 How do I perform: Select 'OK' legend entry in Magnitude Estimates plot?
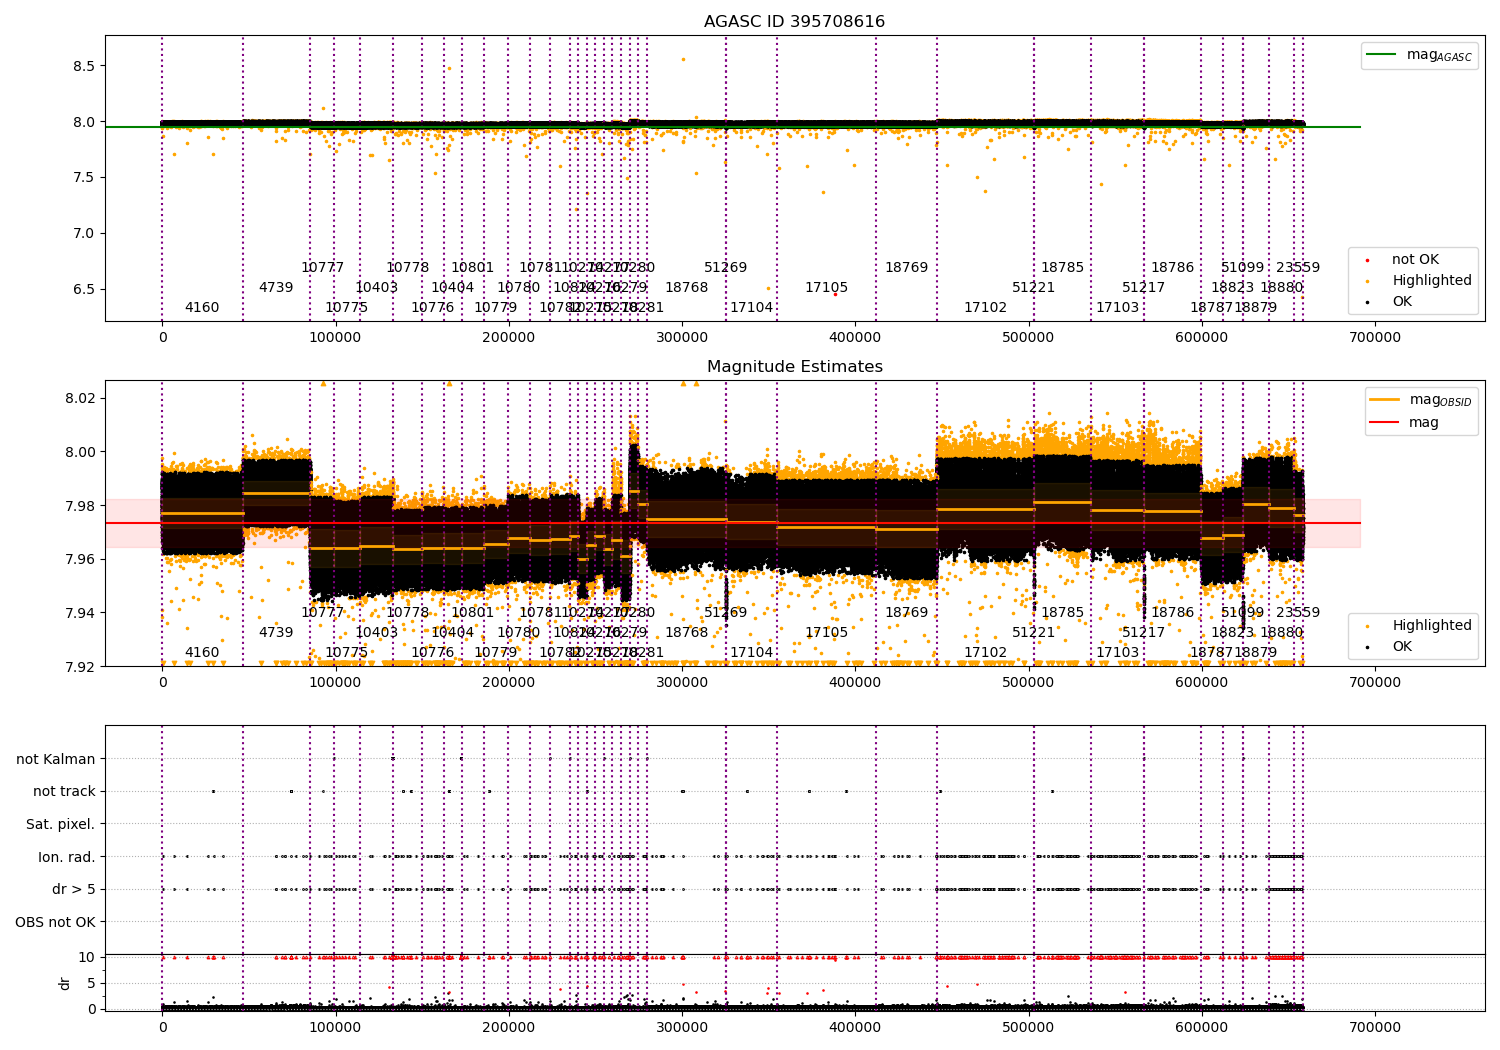click(x=1402, y=647)
